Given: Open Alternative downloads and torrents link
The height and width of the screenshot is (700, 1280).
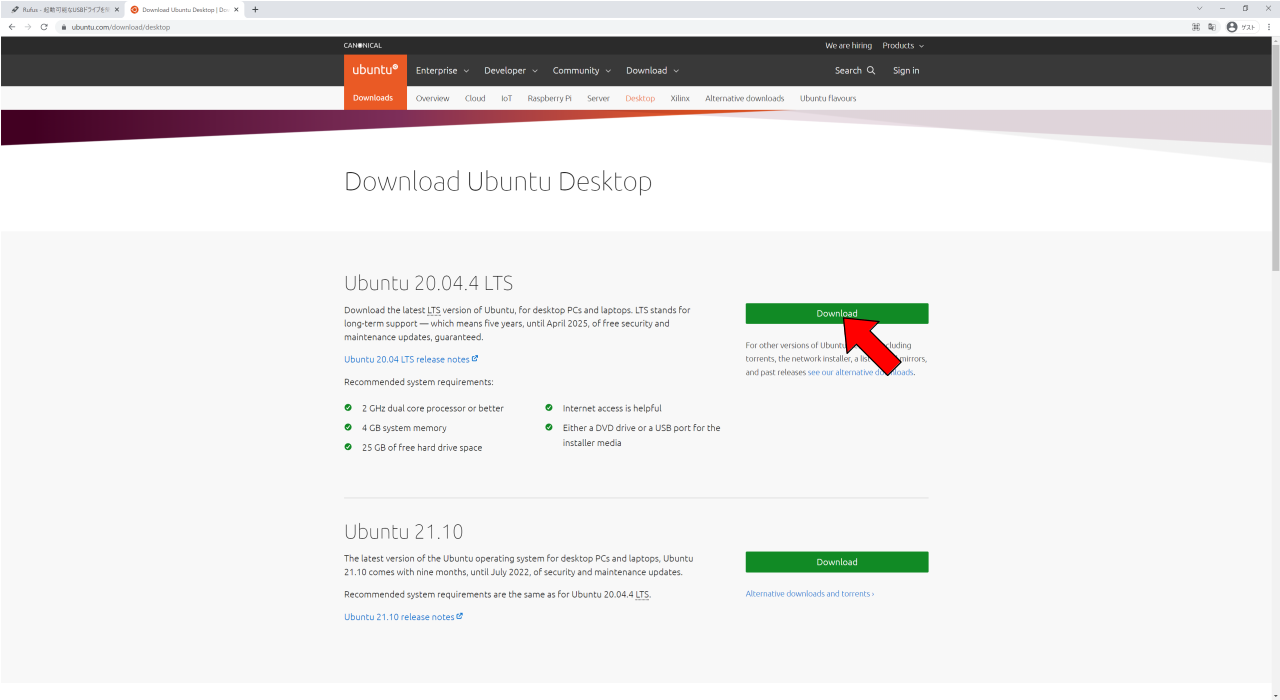Looking at the screenshot, I should point(810,594).
